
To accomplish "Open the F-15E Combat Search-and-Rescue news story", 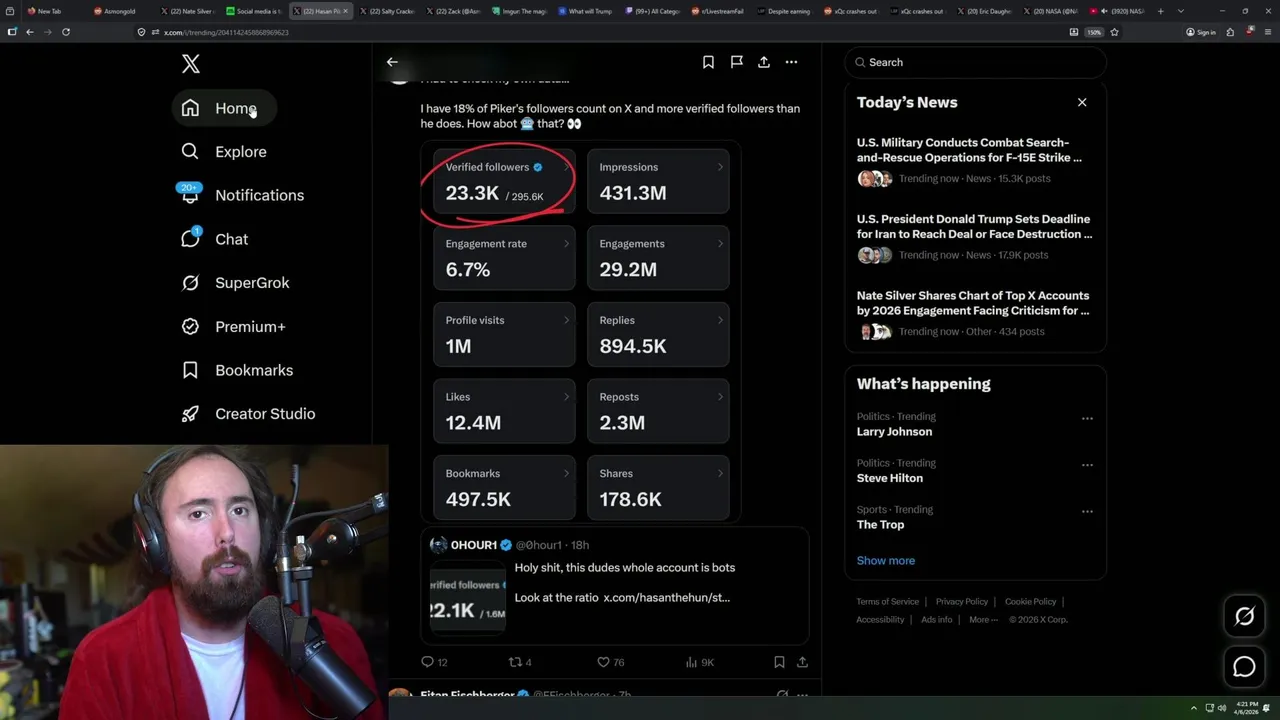I will coord(975,160).
